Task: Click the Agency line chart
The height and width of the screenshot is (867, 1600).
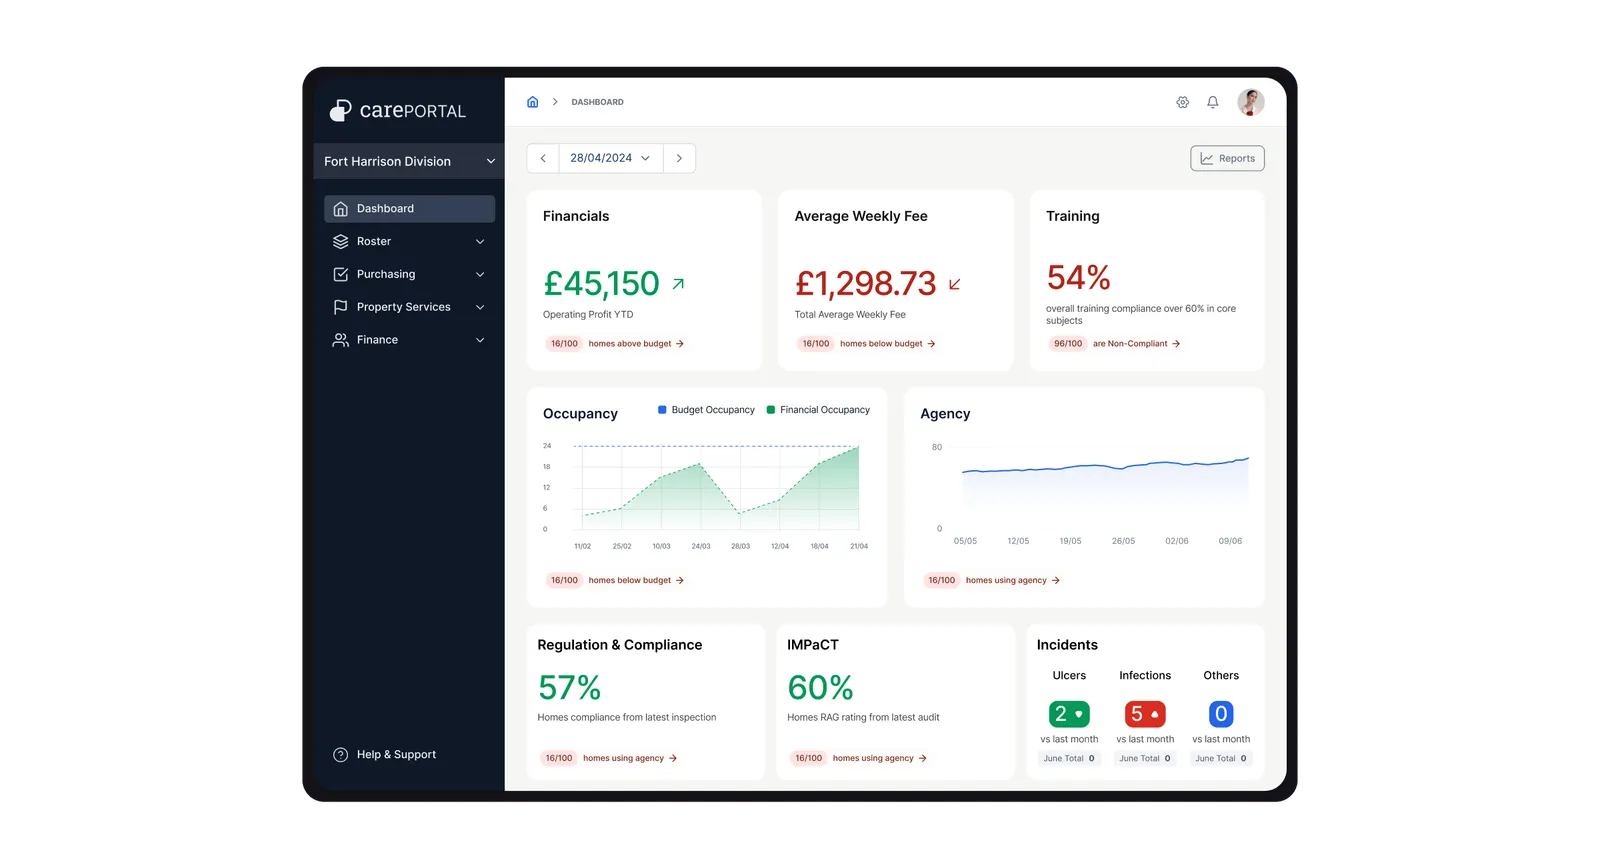Action: tap(1105, 488)
